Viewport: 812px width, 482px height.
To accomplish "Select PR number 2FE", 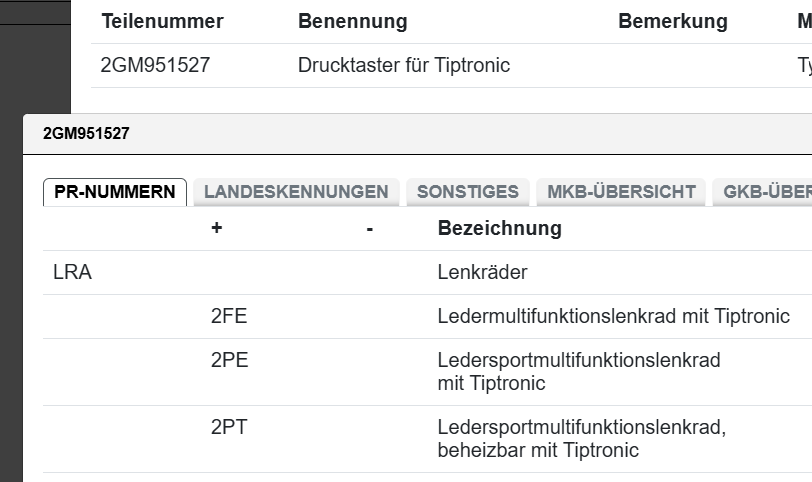I will [x=229, y=316].
